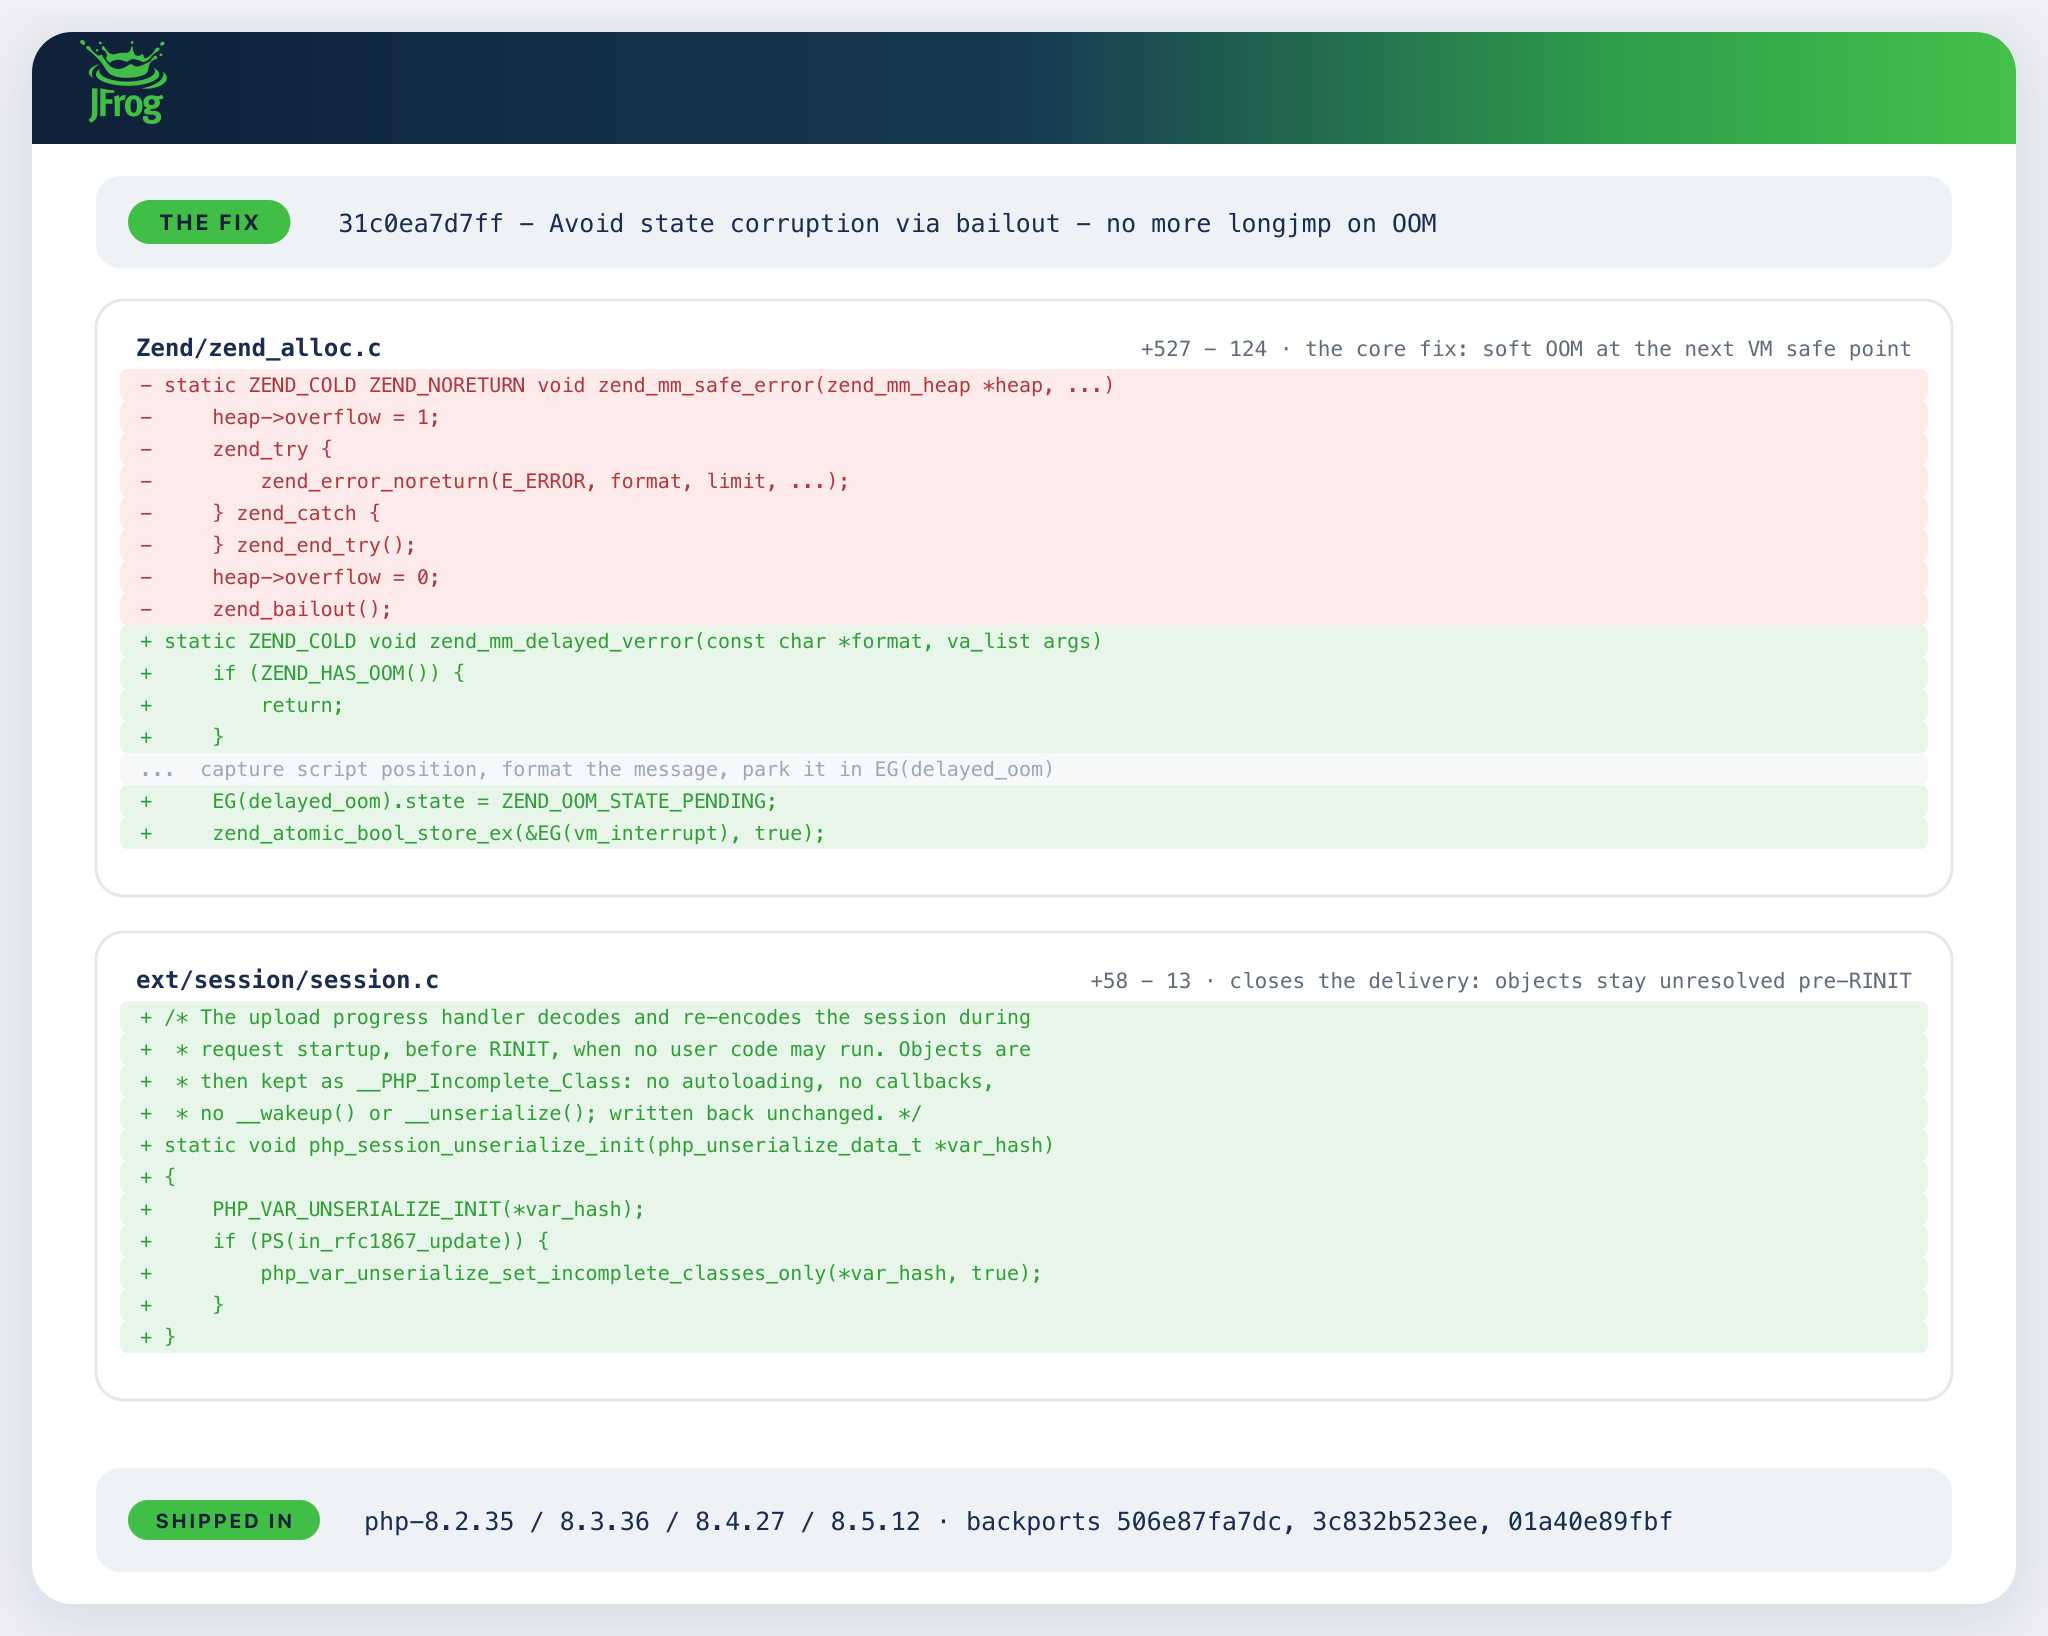2048x1636 pixels.
Task: Click added line 'return;'
Action: pos(1024,705)
